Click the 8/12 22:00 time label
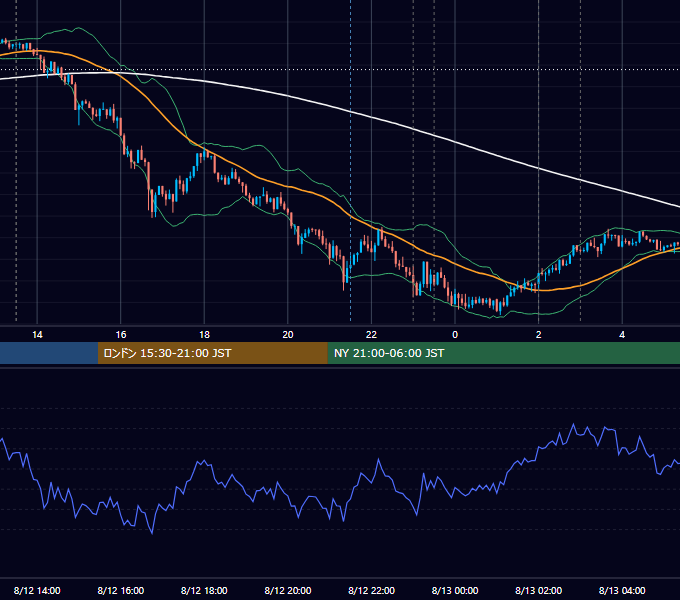 [372, 590]
